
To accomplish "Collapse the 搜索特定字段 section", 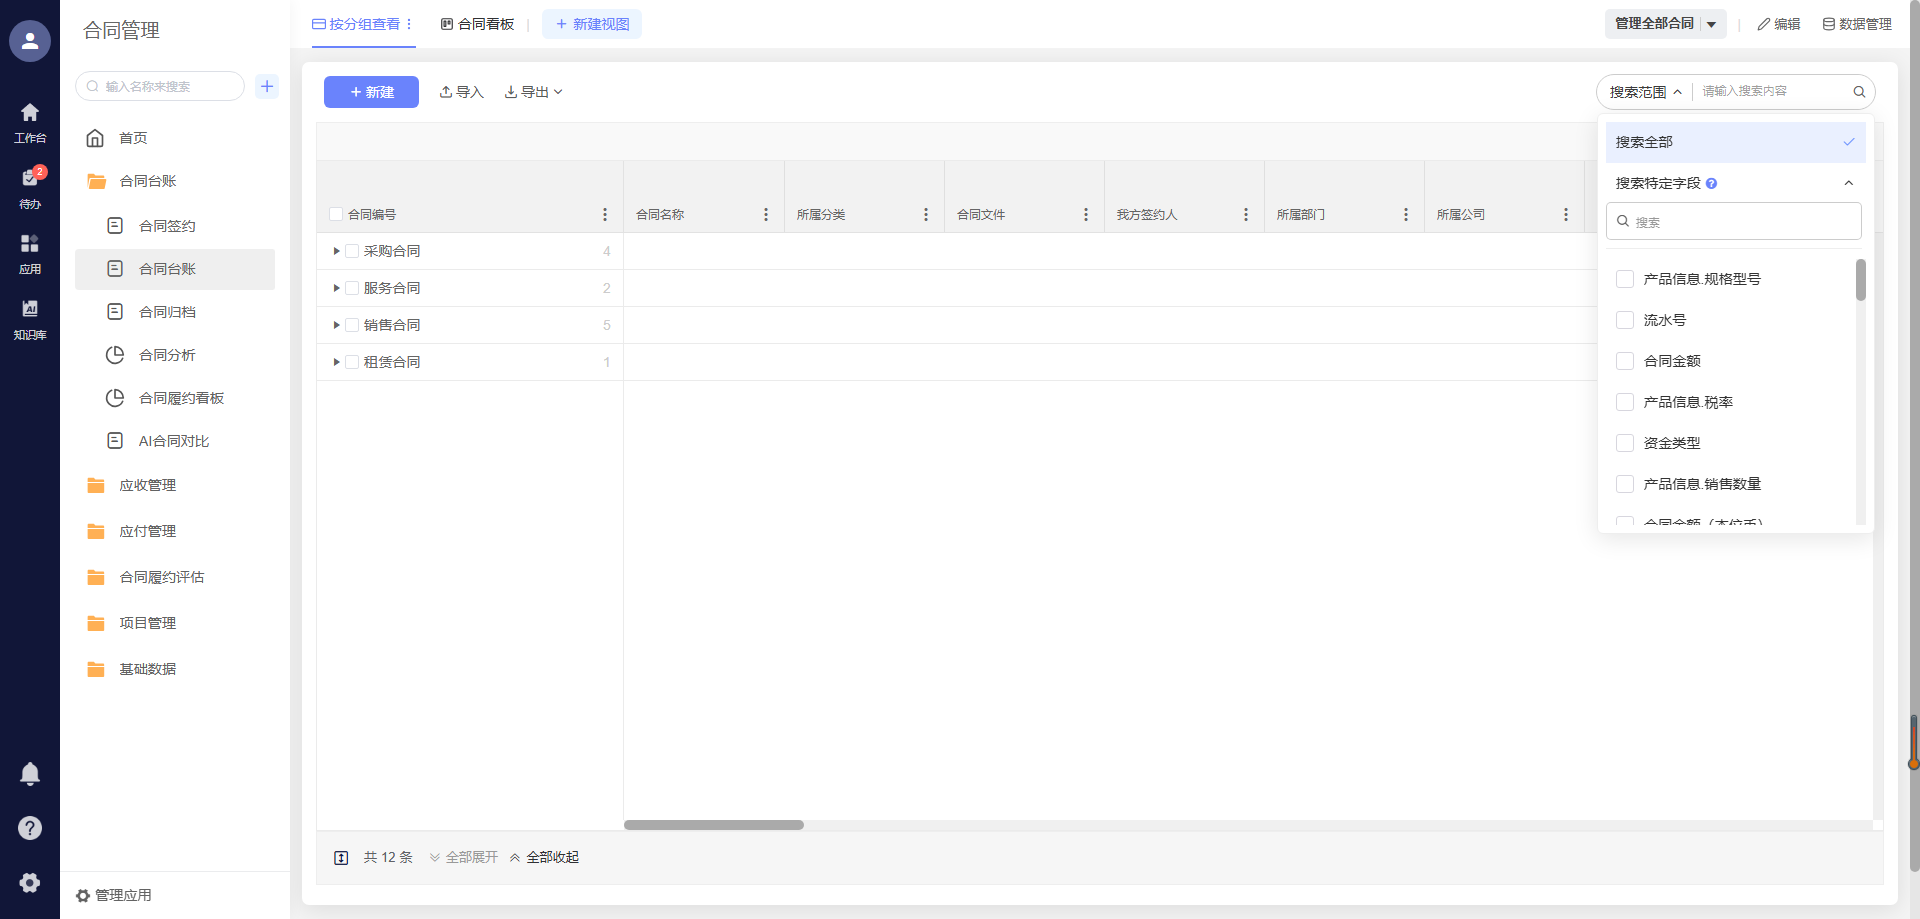I will point(1848,183).
